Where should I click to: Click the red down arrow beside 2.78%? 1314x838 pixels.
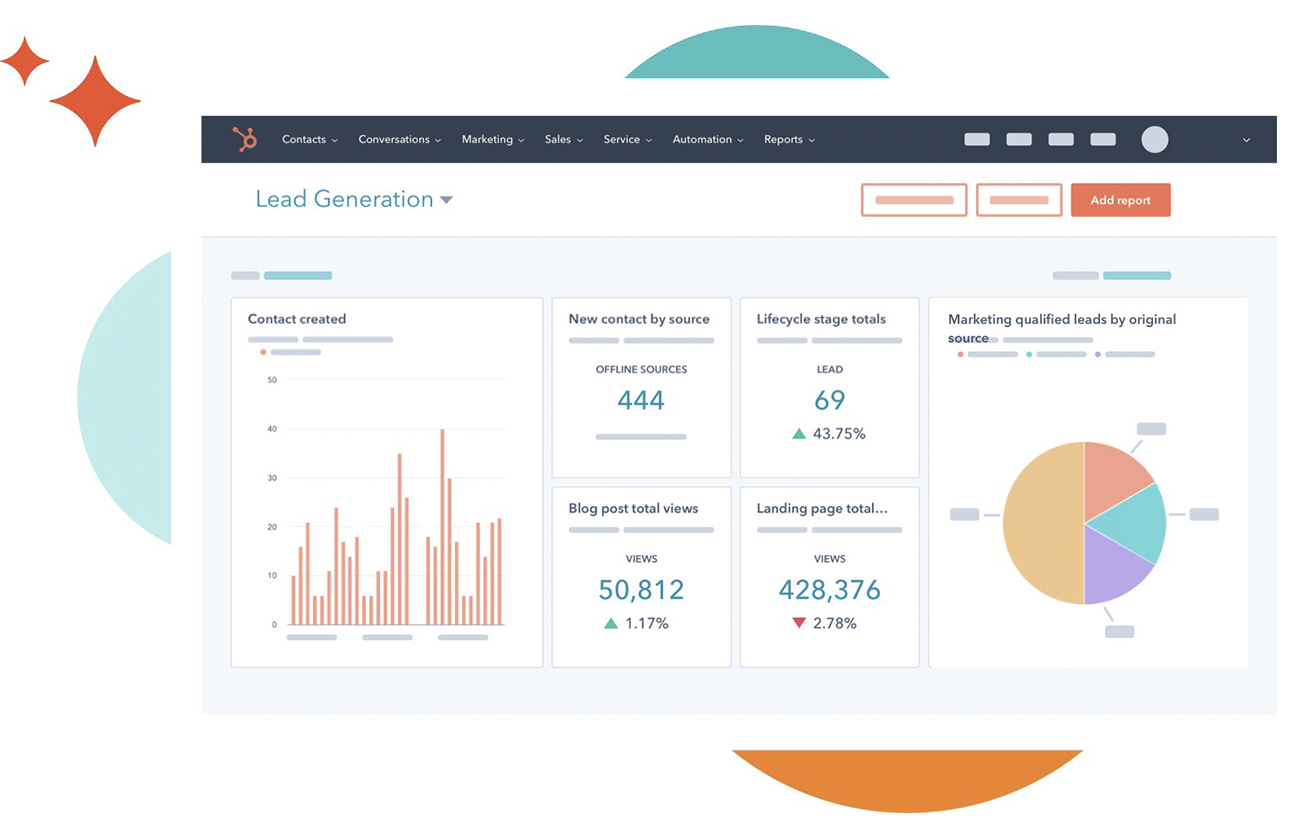pyautogui.click(x=798, y=623)
